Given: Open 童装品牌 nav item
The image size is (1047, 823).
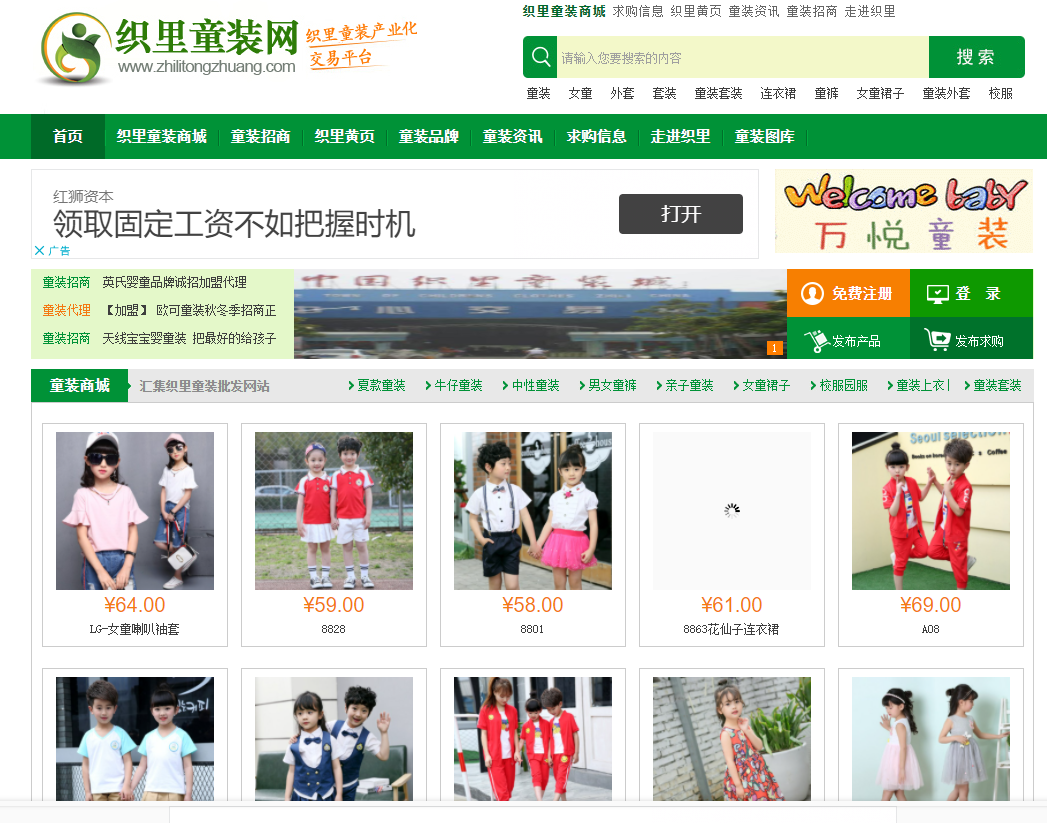Looking at the screenshot, I should (429, 136).
